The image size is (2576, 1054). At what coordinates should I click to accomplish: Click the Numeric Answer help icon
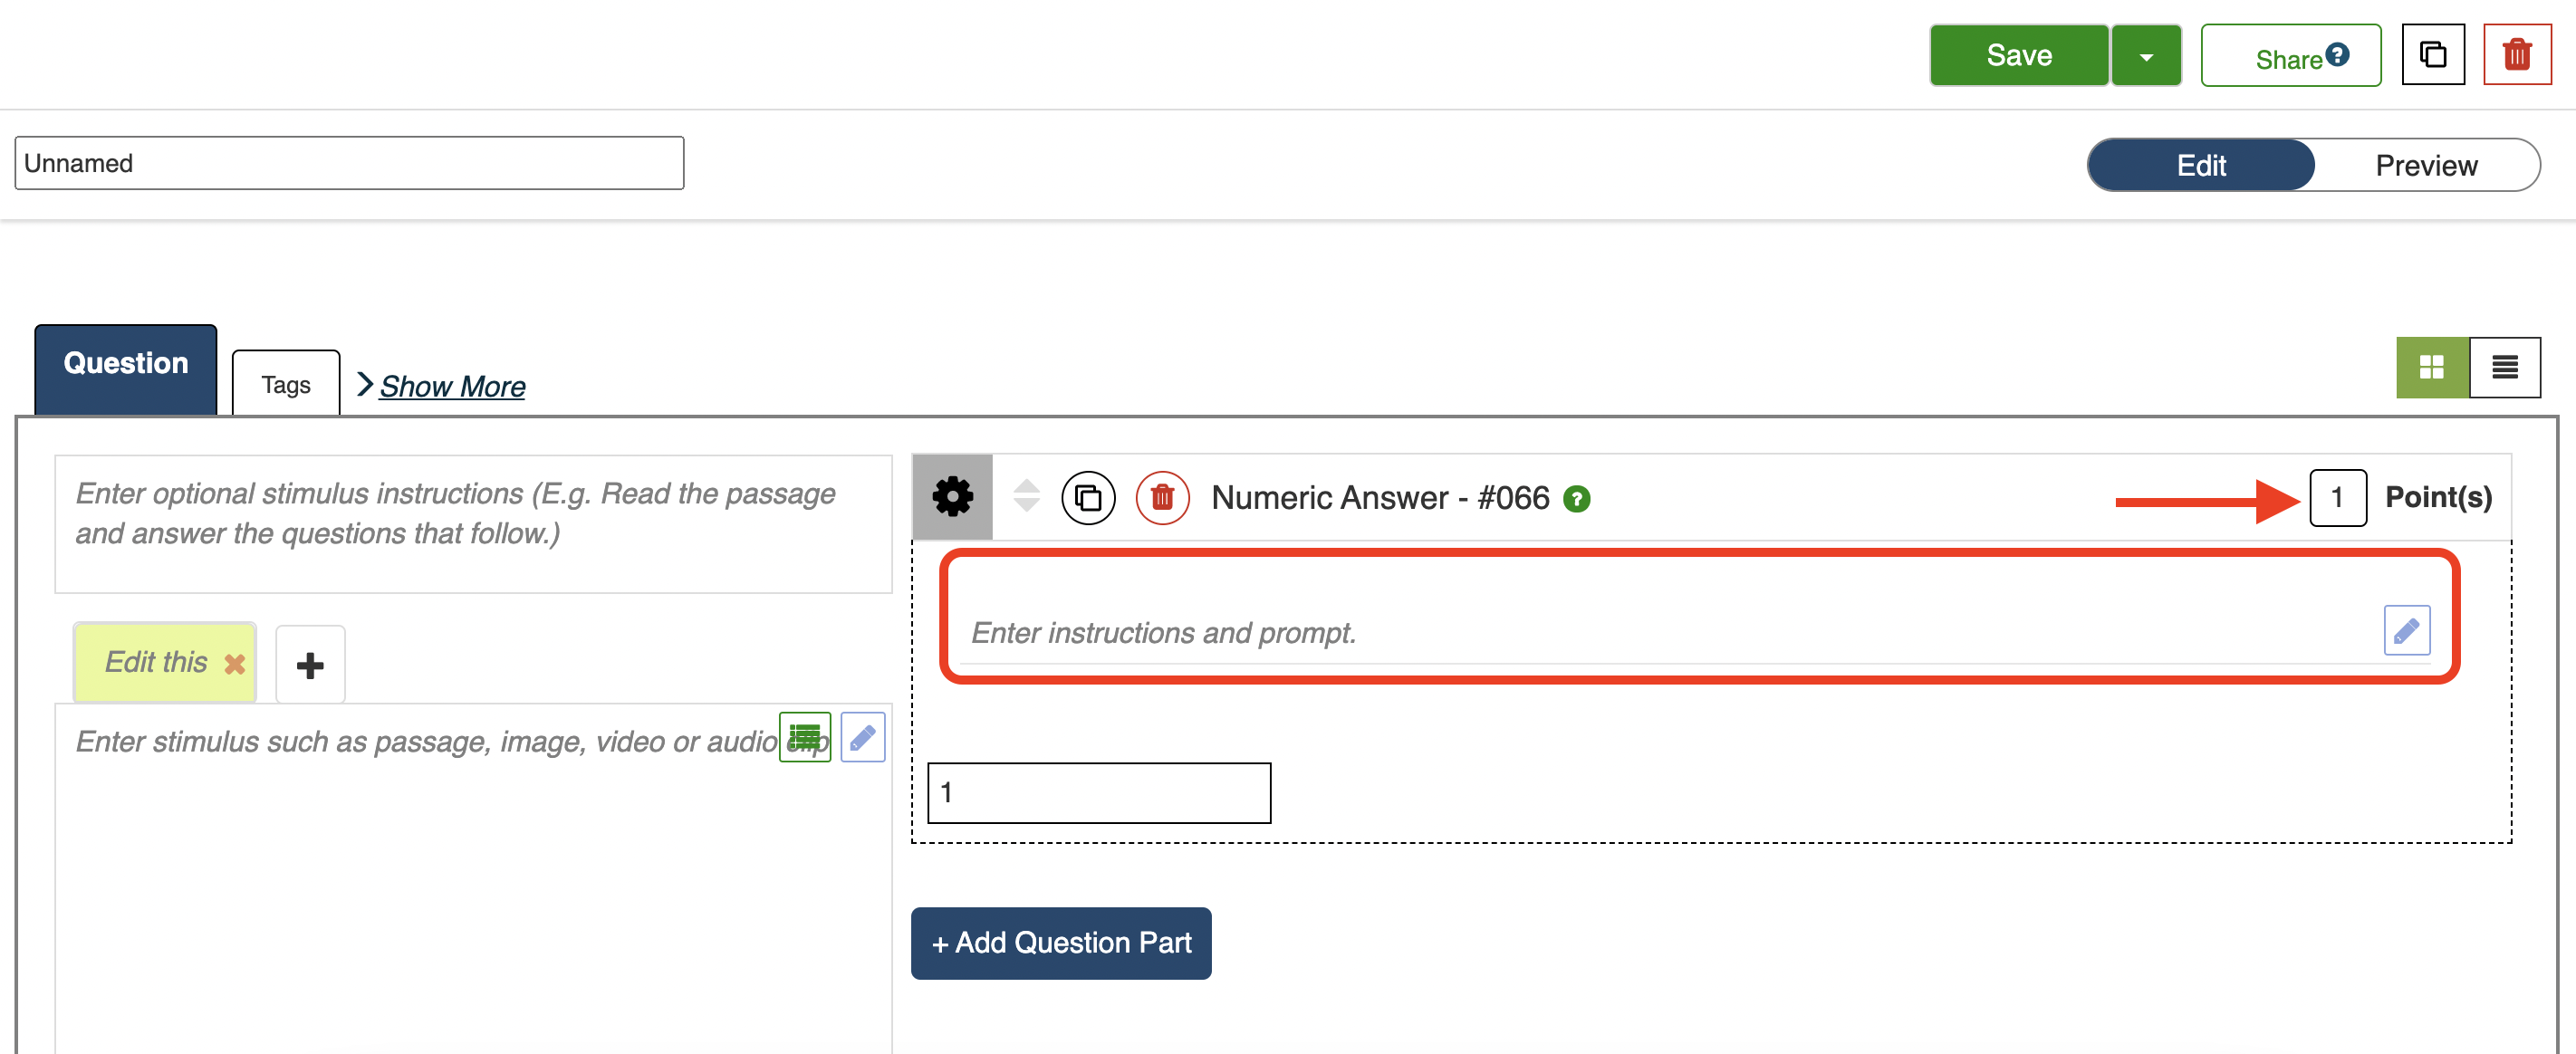click(x=1577, y=498)
